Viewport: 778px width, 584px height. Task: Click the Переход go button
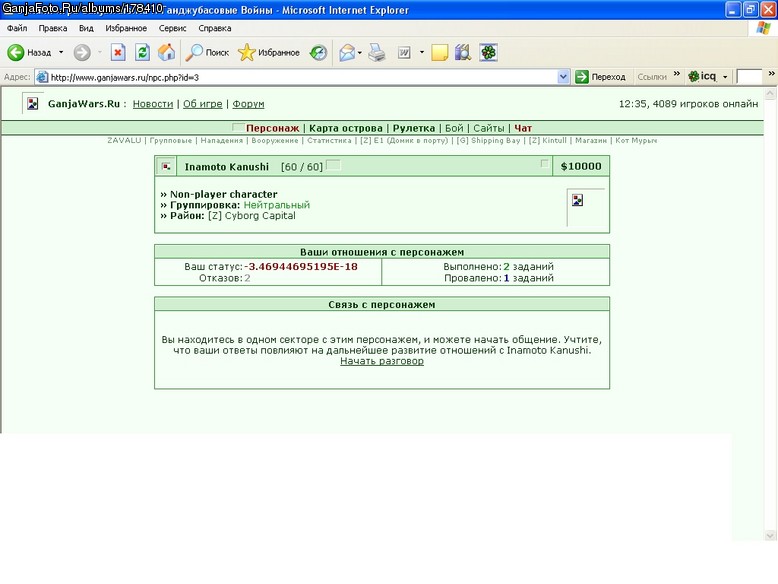[x=600, y=77]
